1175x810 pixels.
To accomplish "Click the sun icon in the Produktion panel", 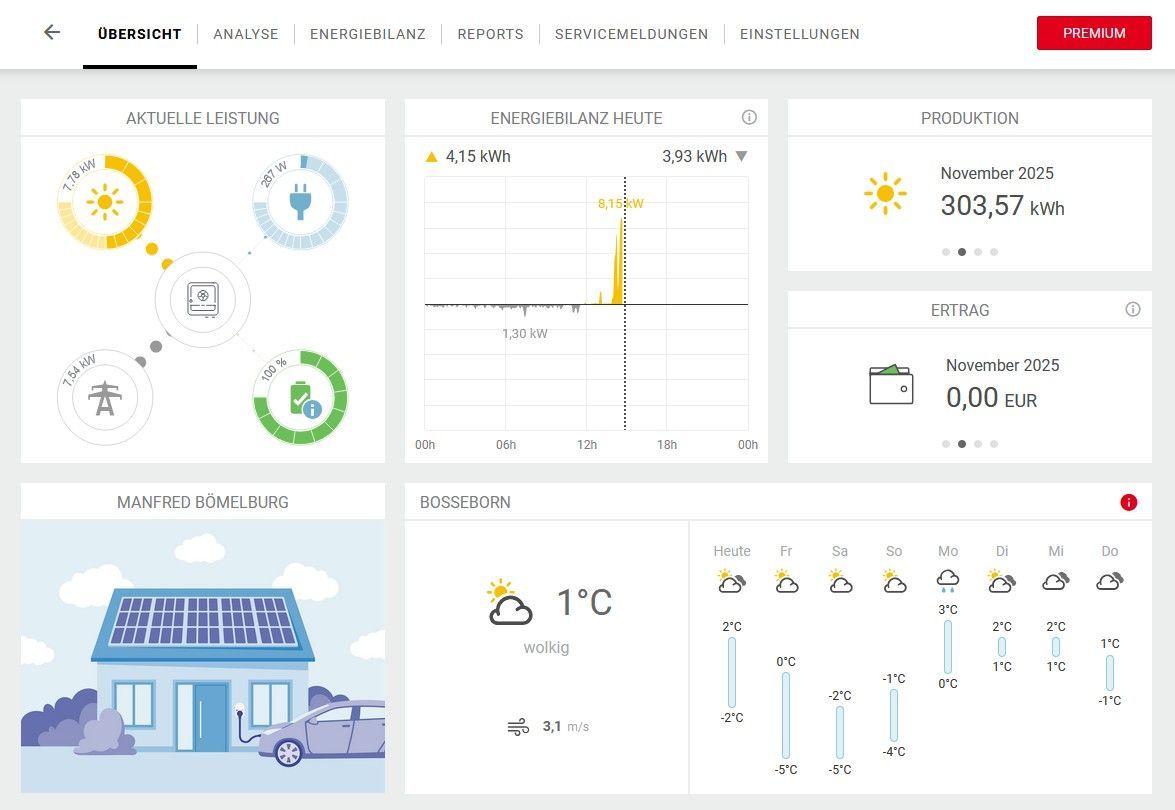I will [884, 192].
